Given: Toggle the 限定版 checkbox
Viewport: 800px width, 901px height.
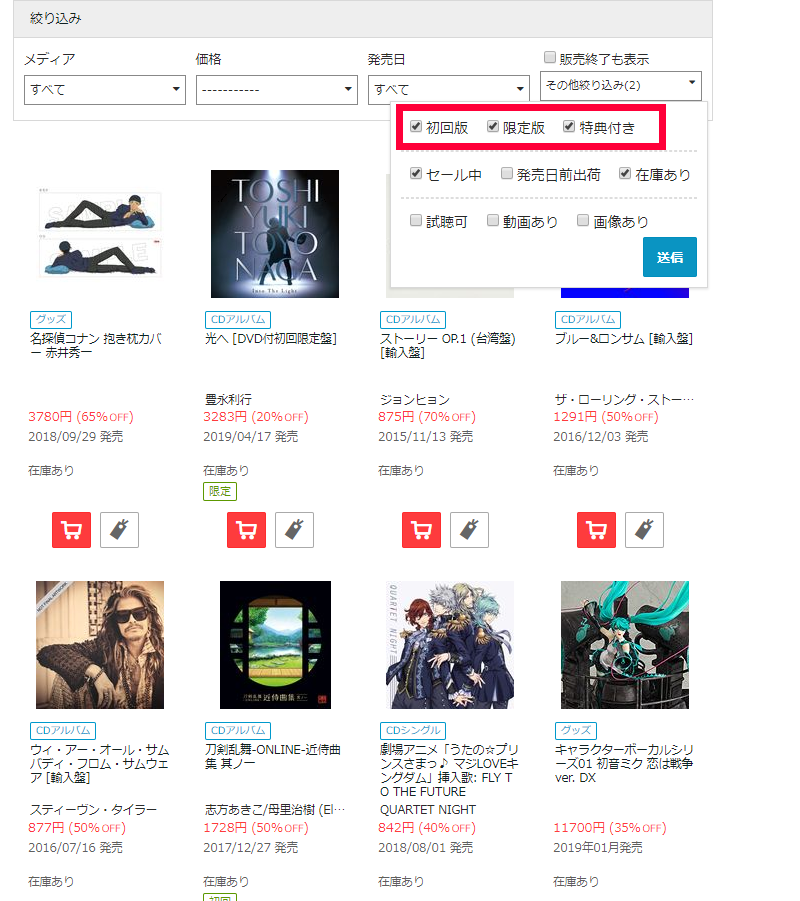Looking at the screenshot, I should (493, 127).
